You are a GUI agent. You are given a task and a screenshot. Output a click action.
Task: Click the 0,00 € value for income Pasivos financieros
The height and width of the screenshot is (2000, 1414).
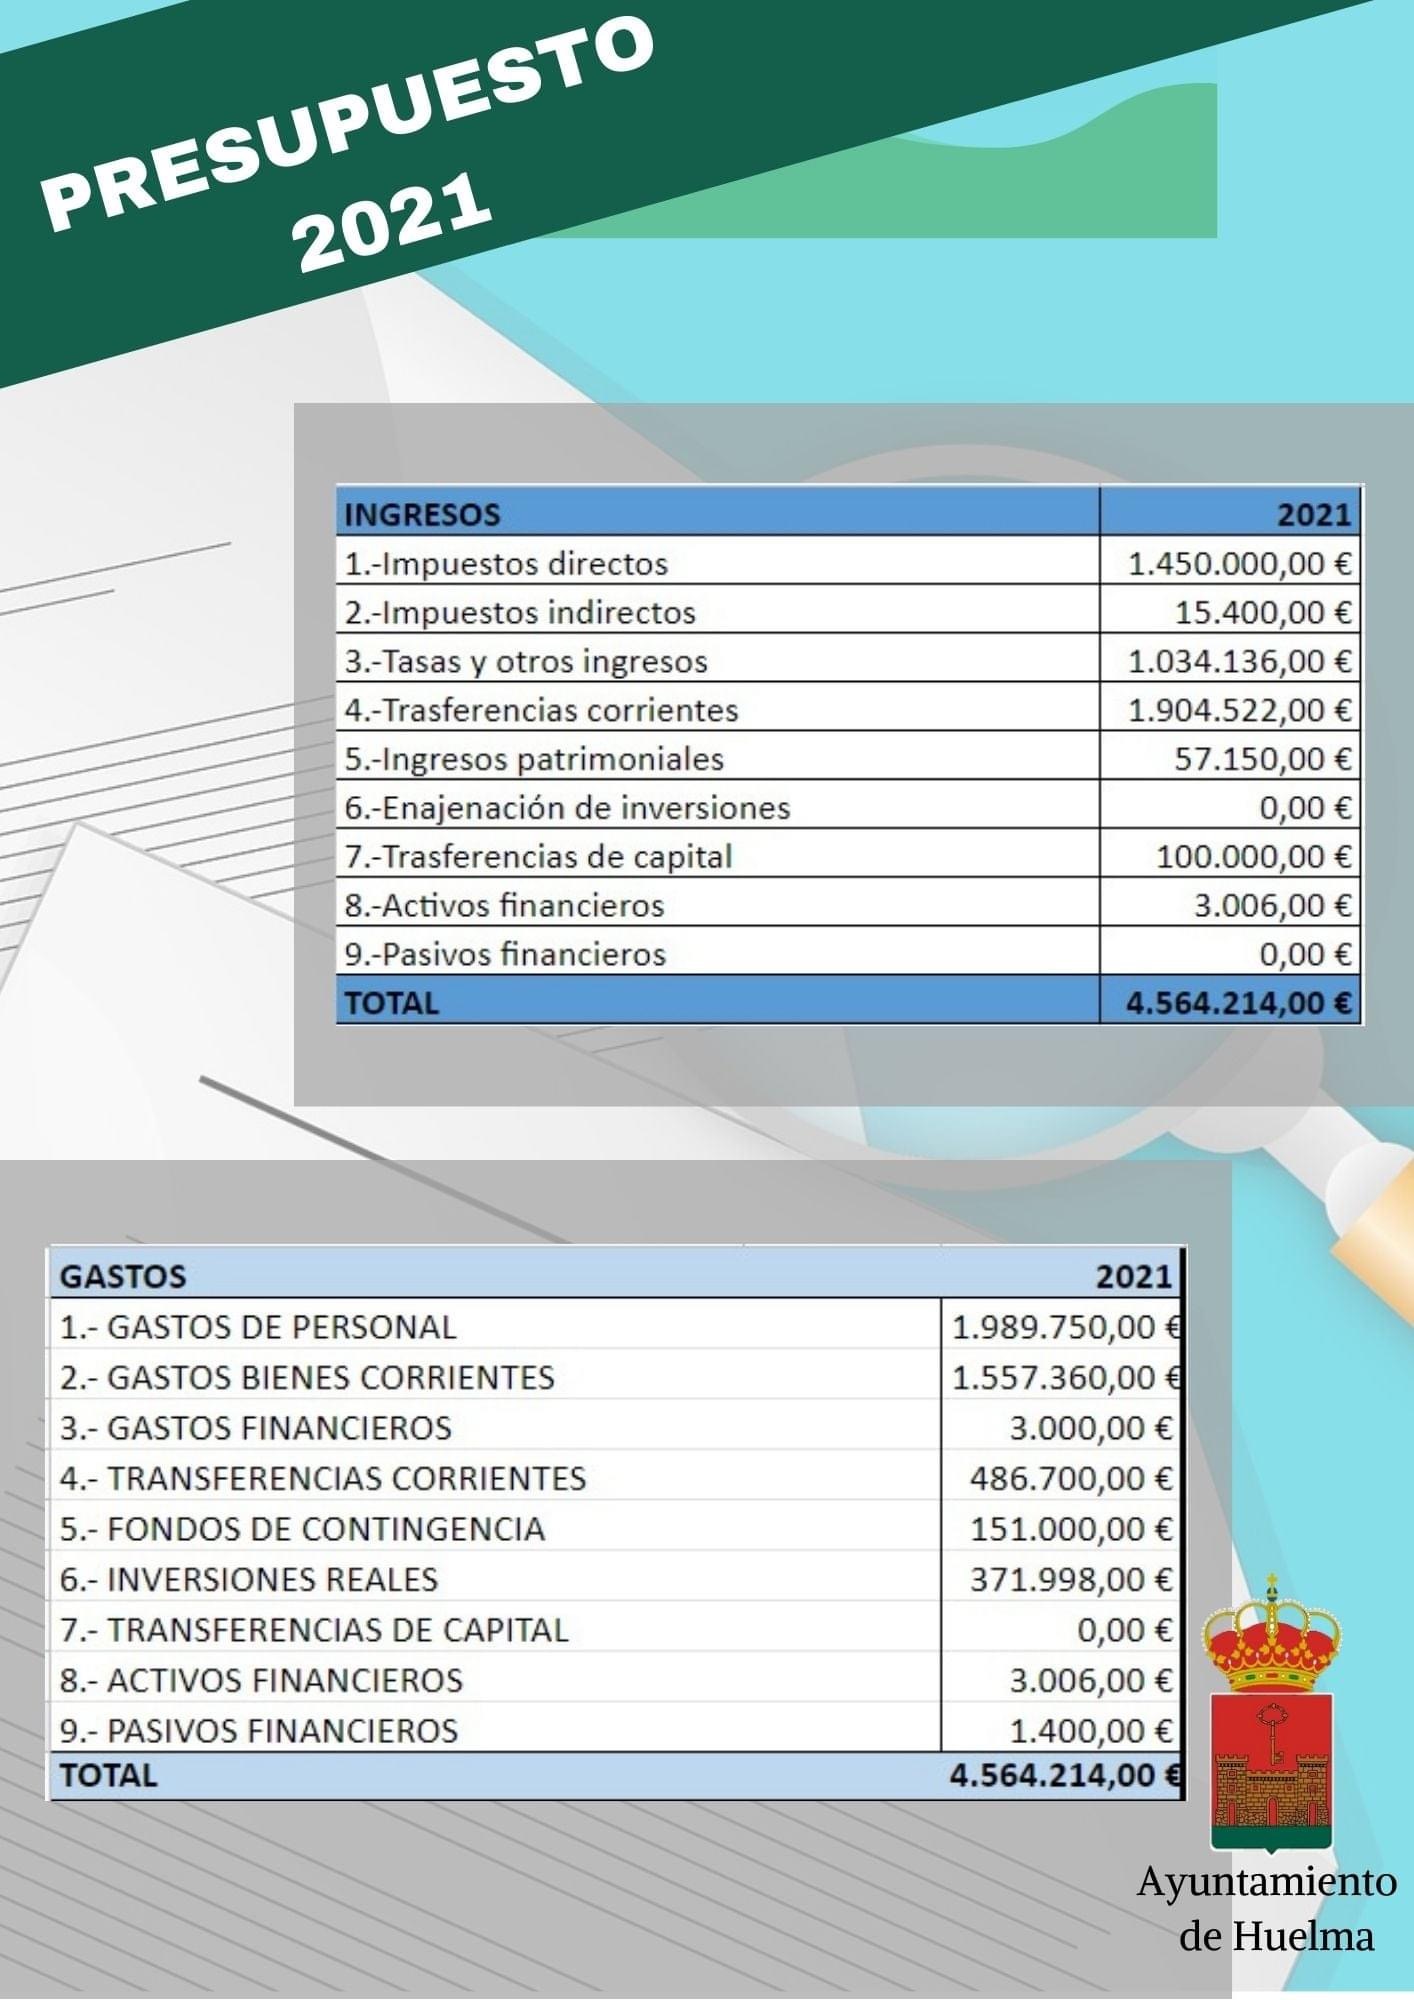coord(1305,955)
